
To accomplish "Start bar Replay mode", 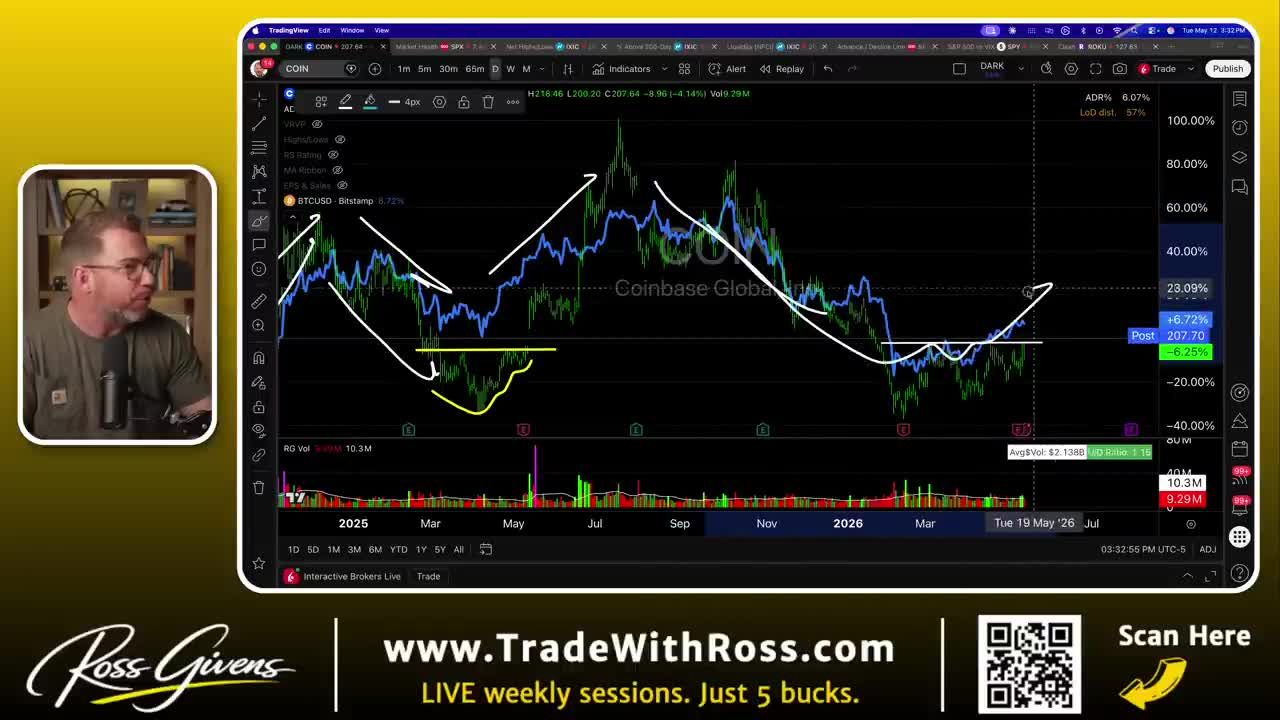I will [781, 69].
